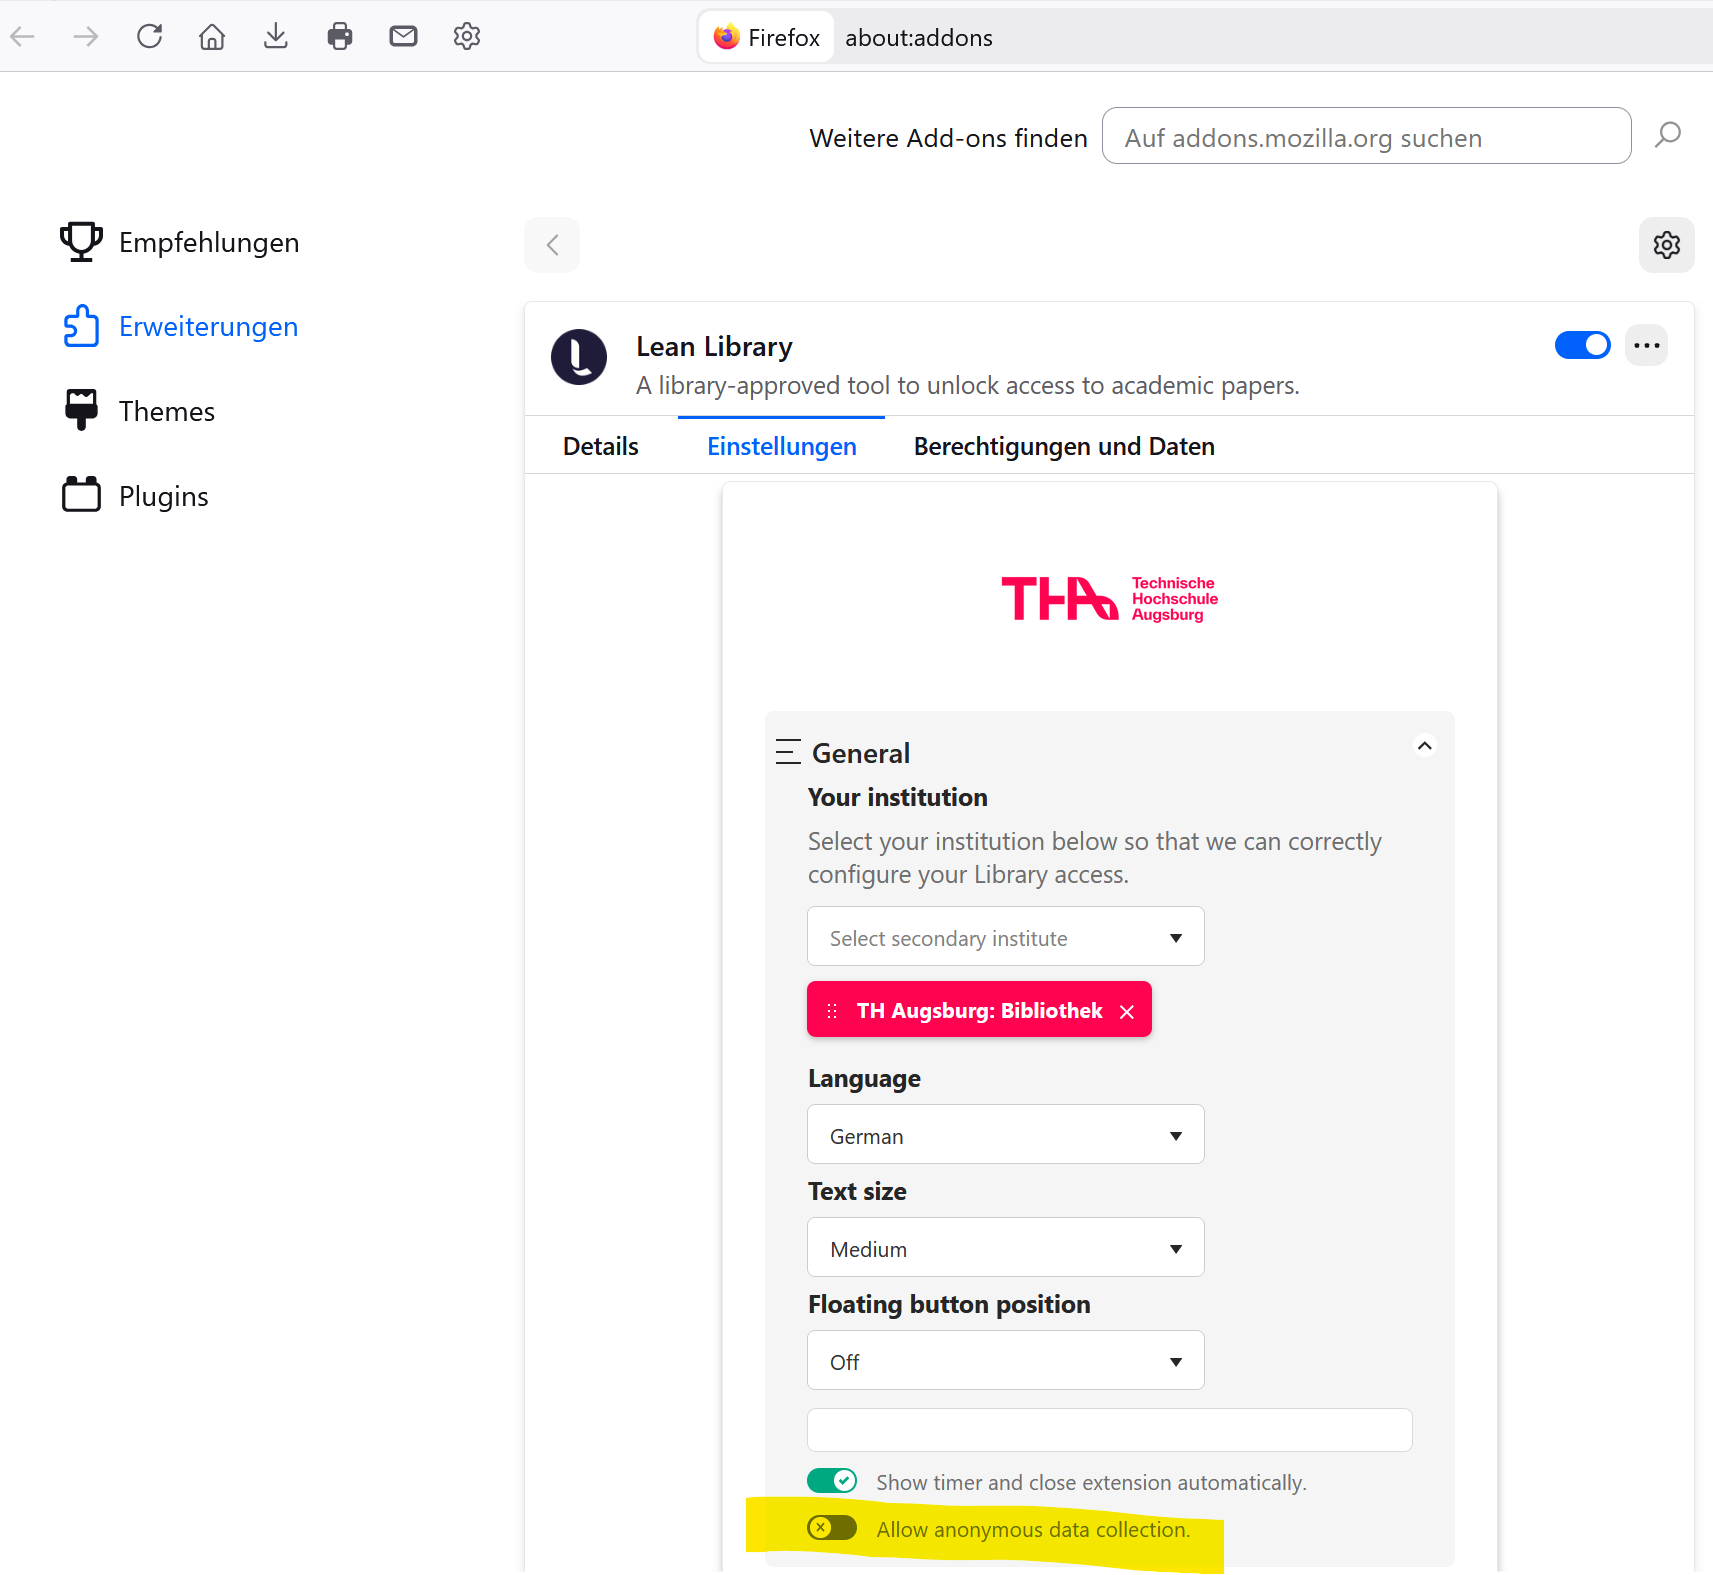Click the email envelope toolbar icon
The height and width of the screenshot is (1575, 1713).
coord(403,37)
